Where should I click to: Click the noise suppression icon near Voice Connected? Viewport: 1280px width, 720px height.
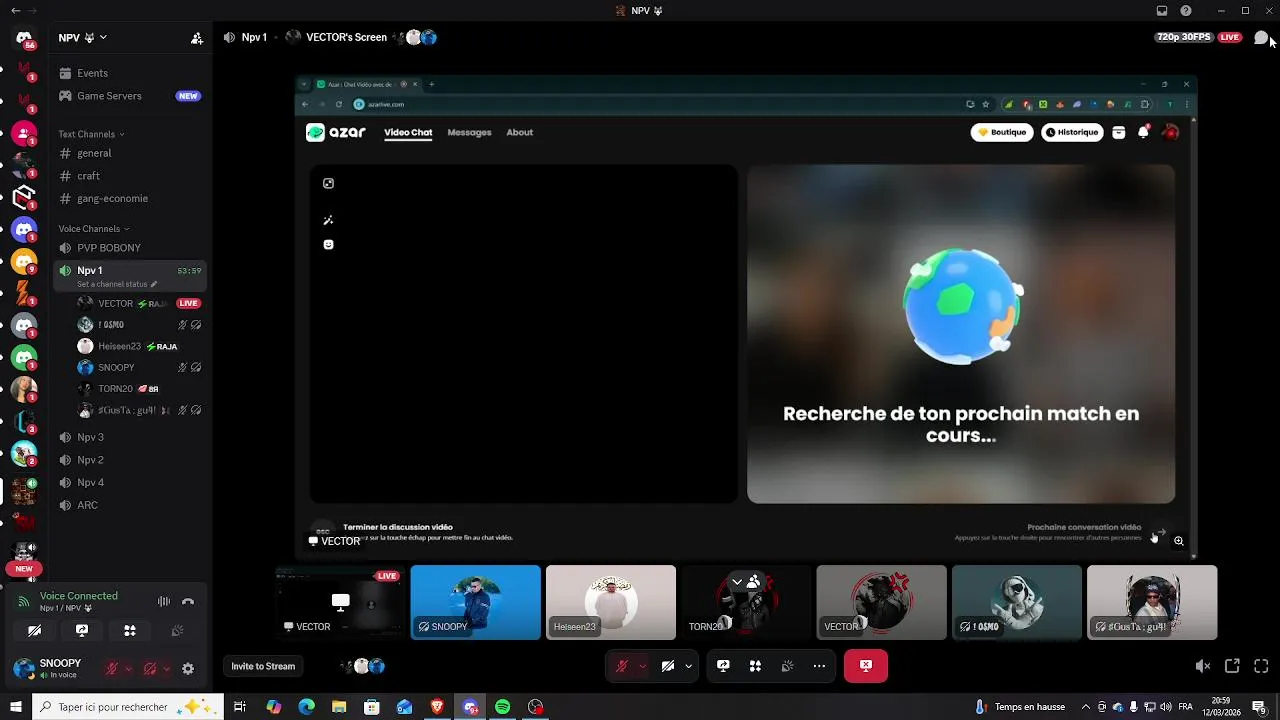tap(163, 601)
